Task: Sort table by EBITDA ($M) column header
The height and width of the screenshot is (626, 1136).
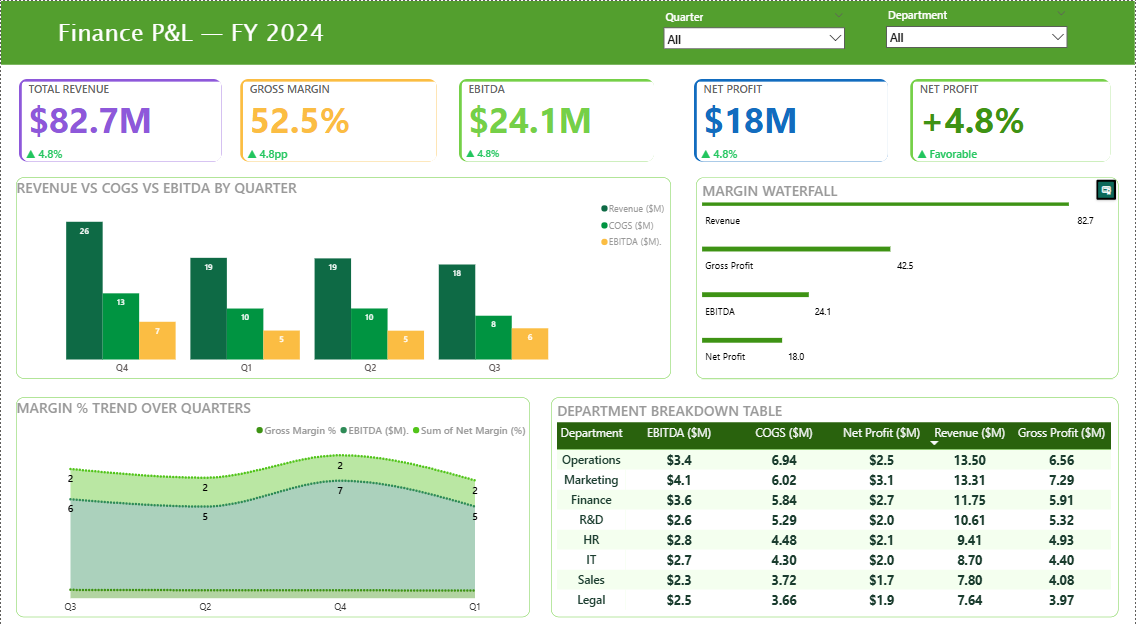Action: pyautogui.click(x=679, y=433)
